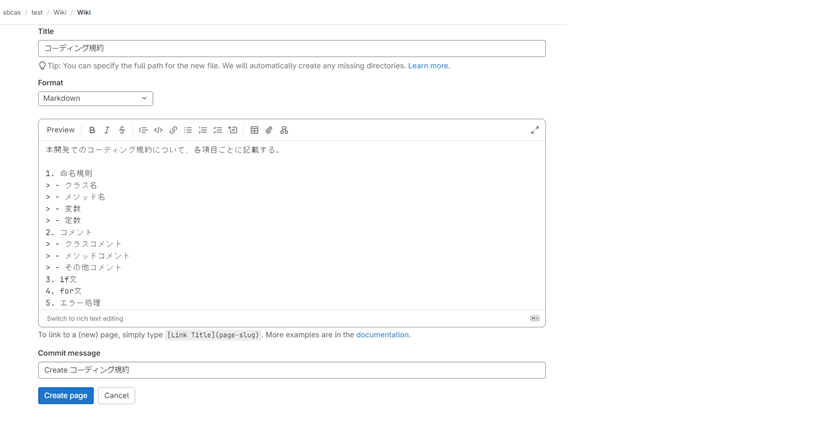Insert a collapsible section using the toolbar
833x442 pixels.
233,130
